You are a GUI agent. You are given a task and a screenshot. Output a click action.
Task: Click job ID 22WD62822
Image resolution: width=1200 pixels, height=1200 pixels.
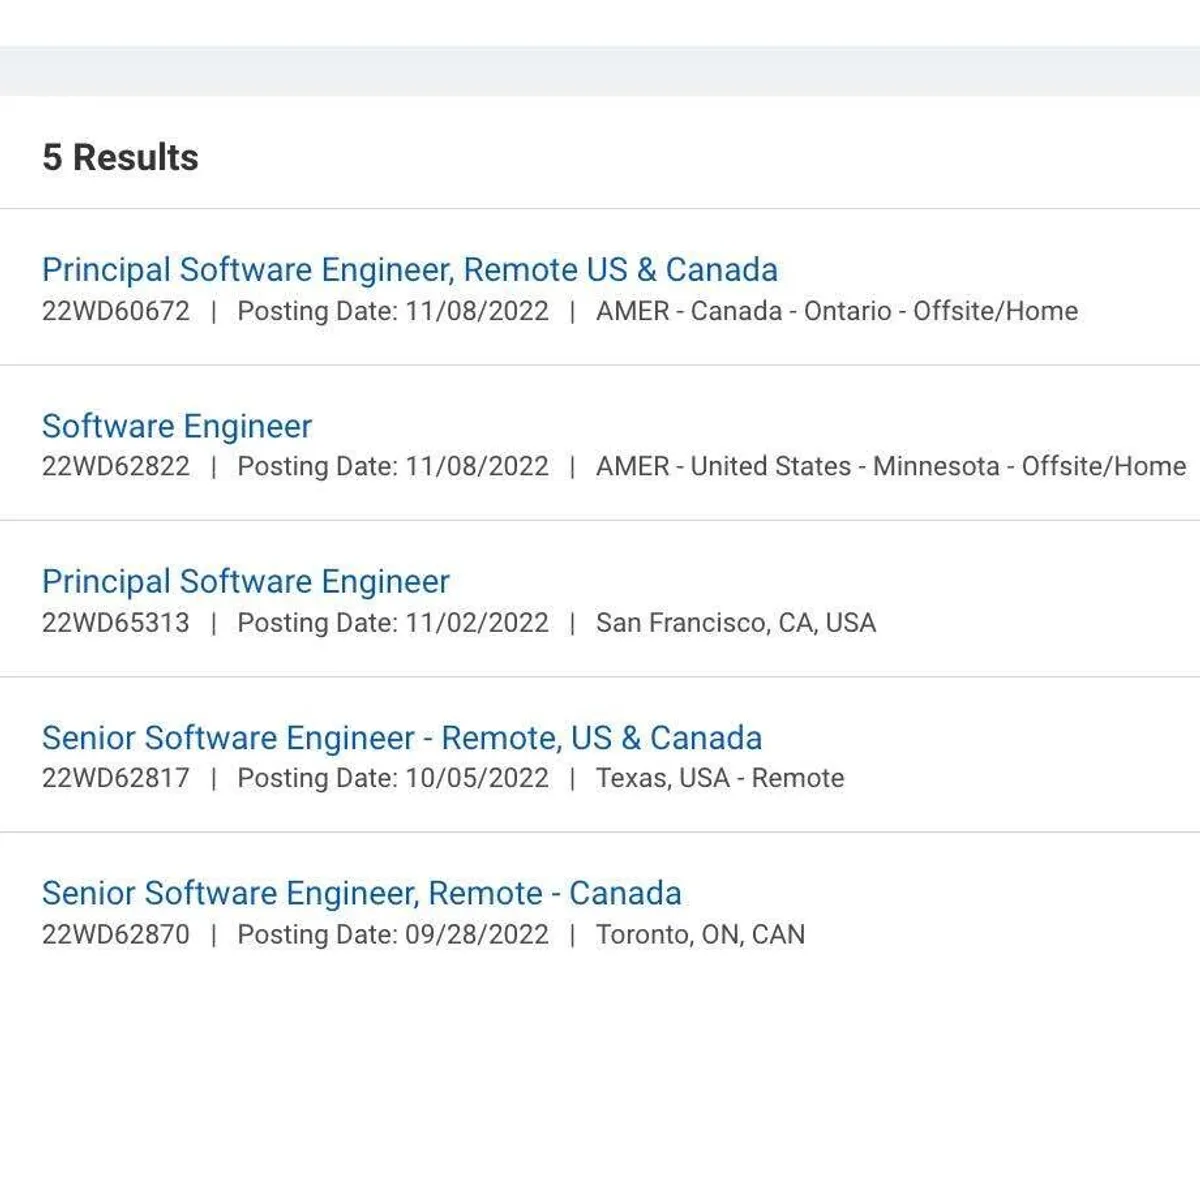point(115,467)
